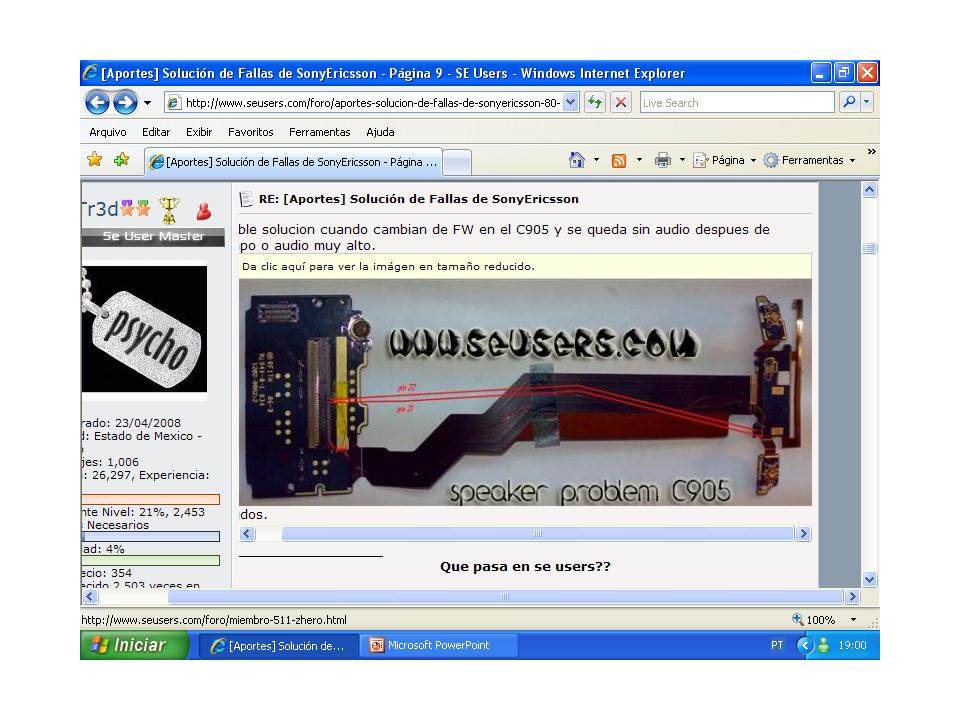Click the vertical scrollbar thumb
This screenshot has width=960, height=720.
[x=869, y=248]
